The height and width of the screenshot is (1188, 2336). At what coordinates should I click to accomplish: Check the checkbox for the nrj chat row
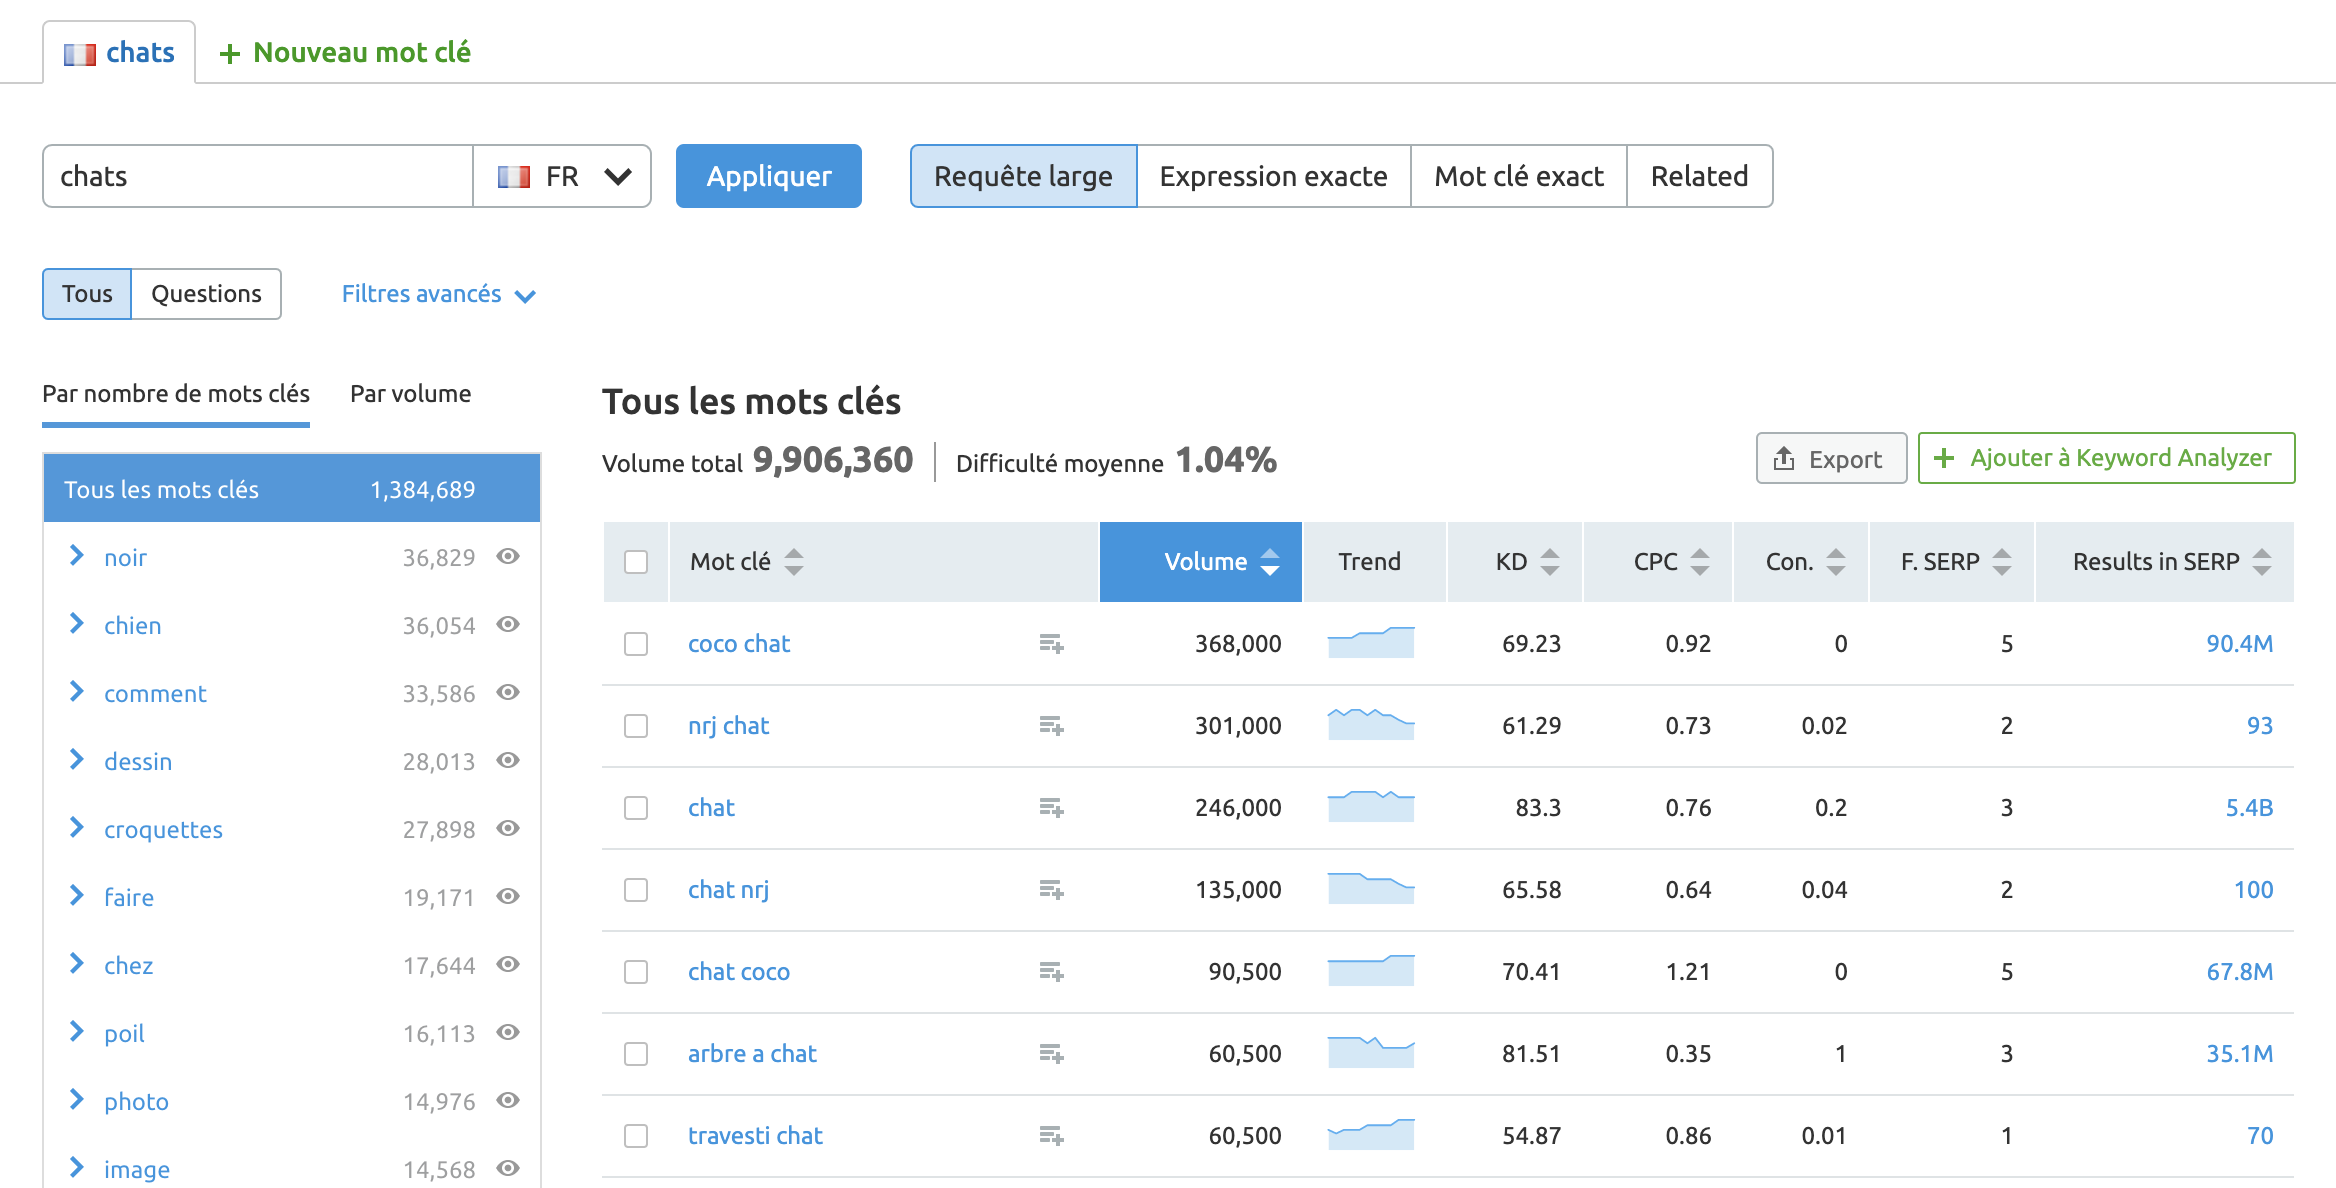coord(636,726)
